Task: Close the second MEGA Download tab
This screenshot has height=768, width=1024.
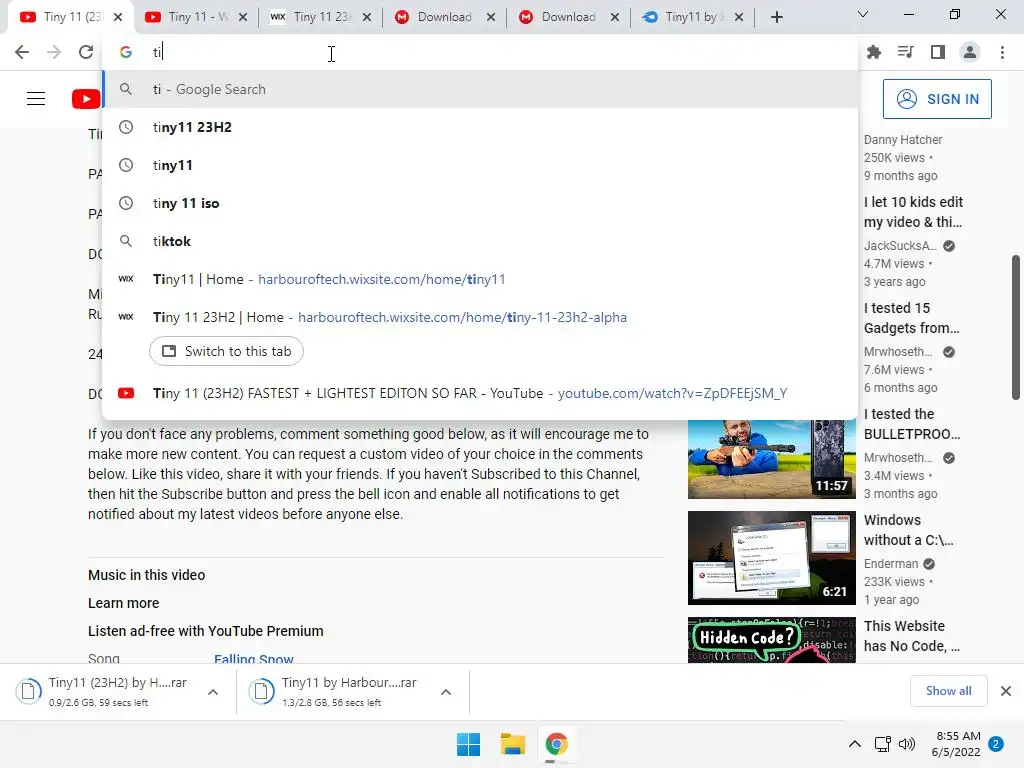Action: 615,17
